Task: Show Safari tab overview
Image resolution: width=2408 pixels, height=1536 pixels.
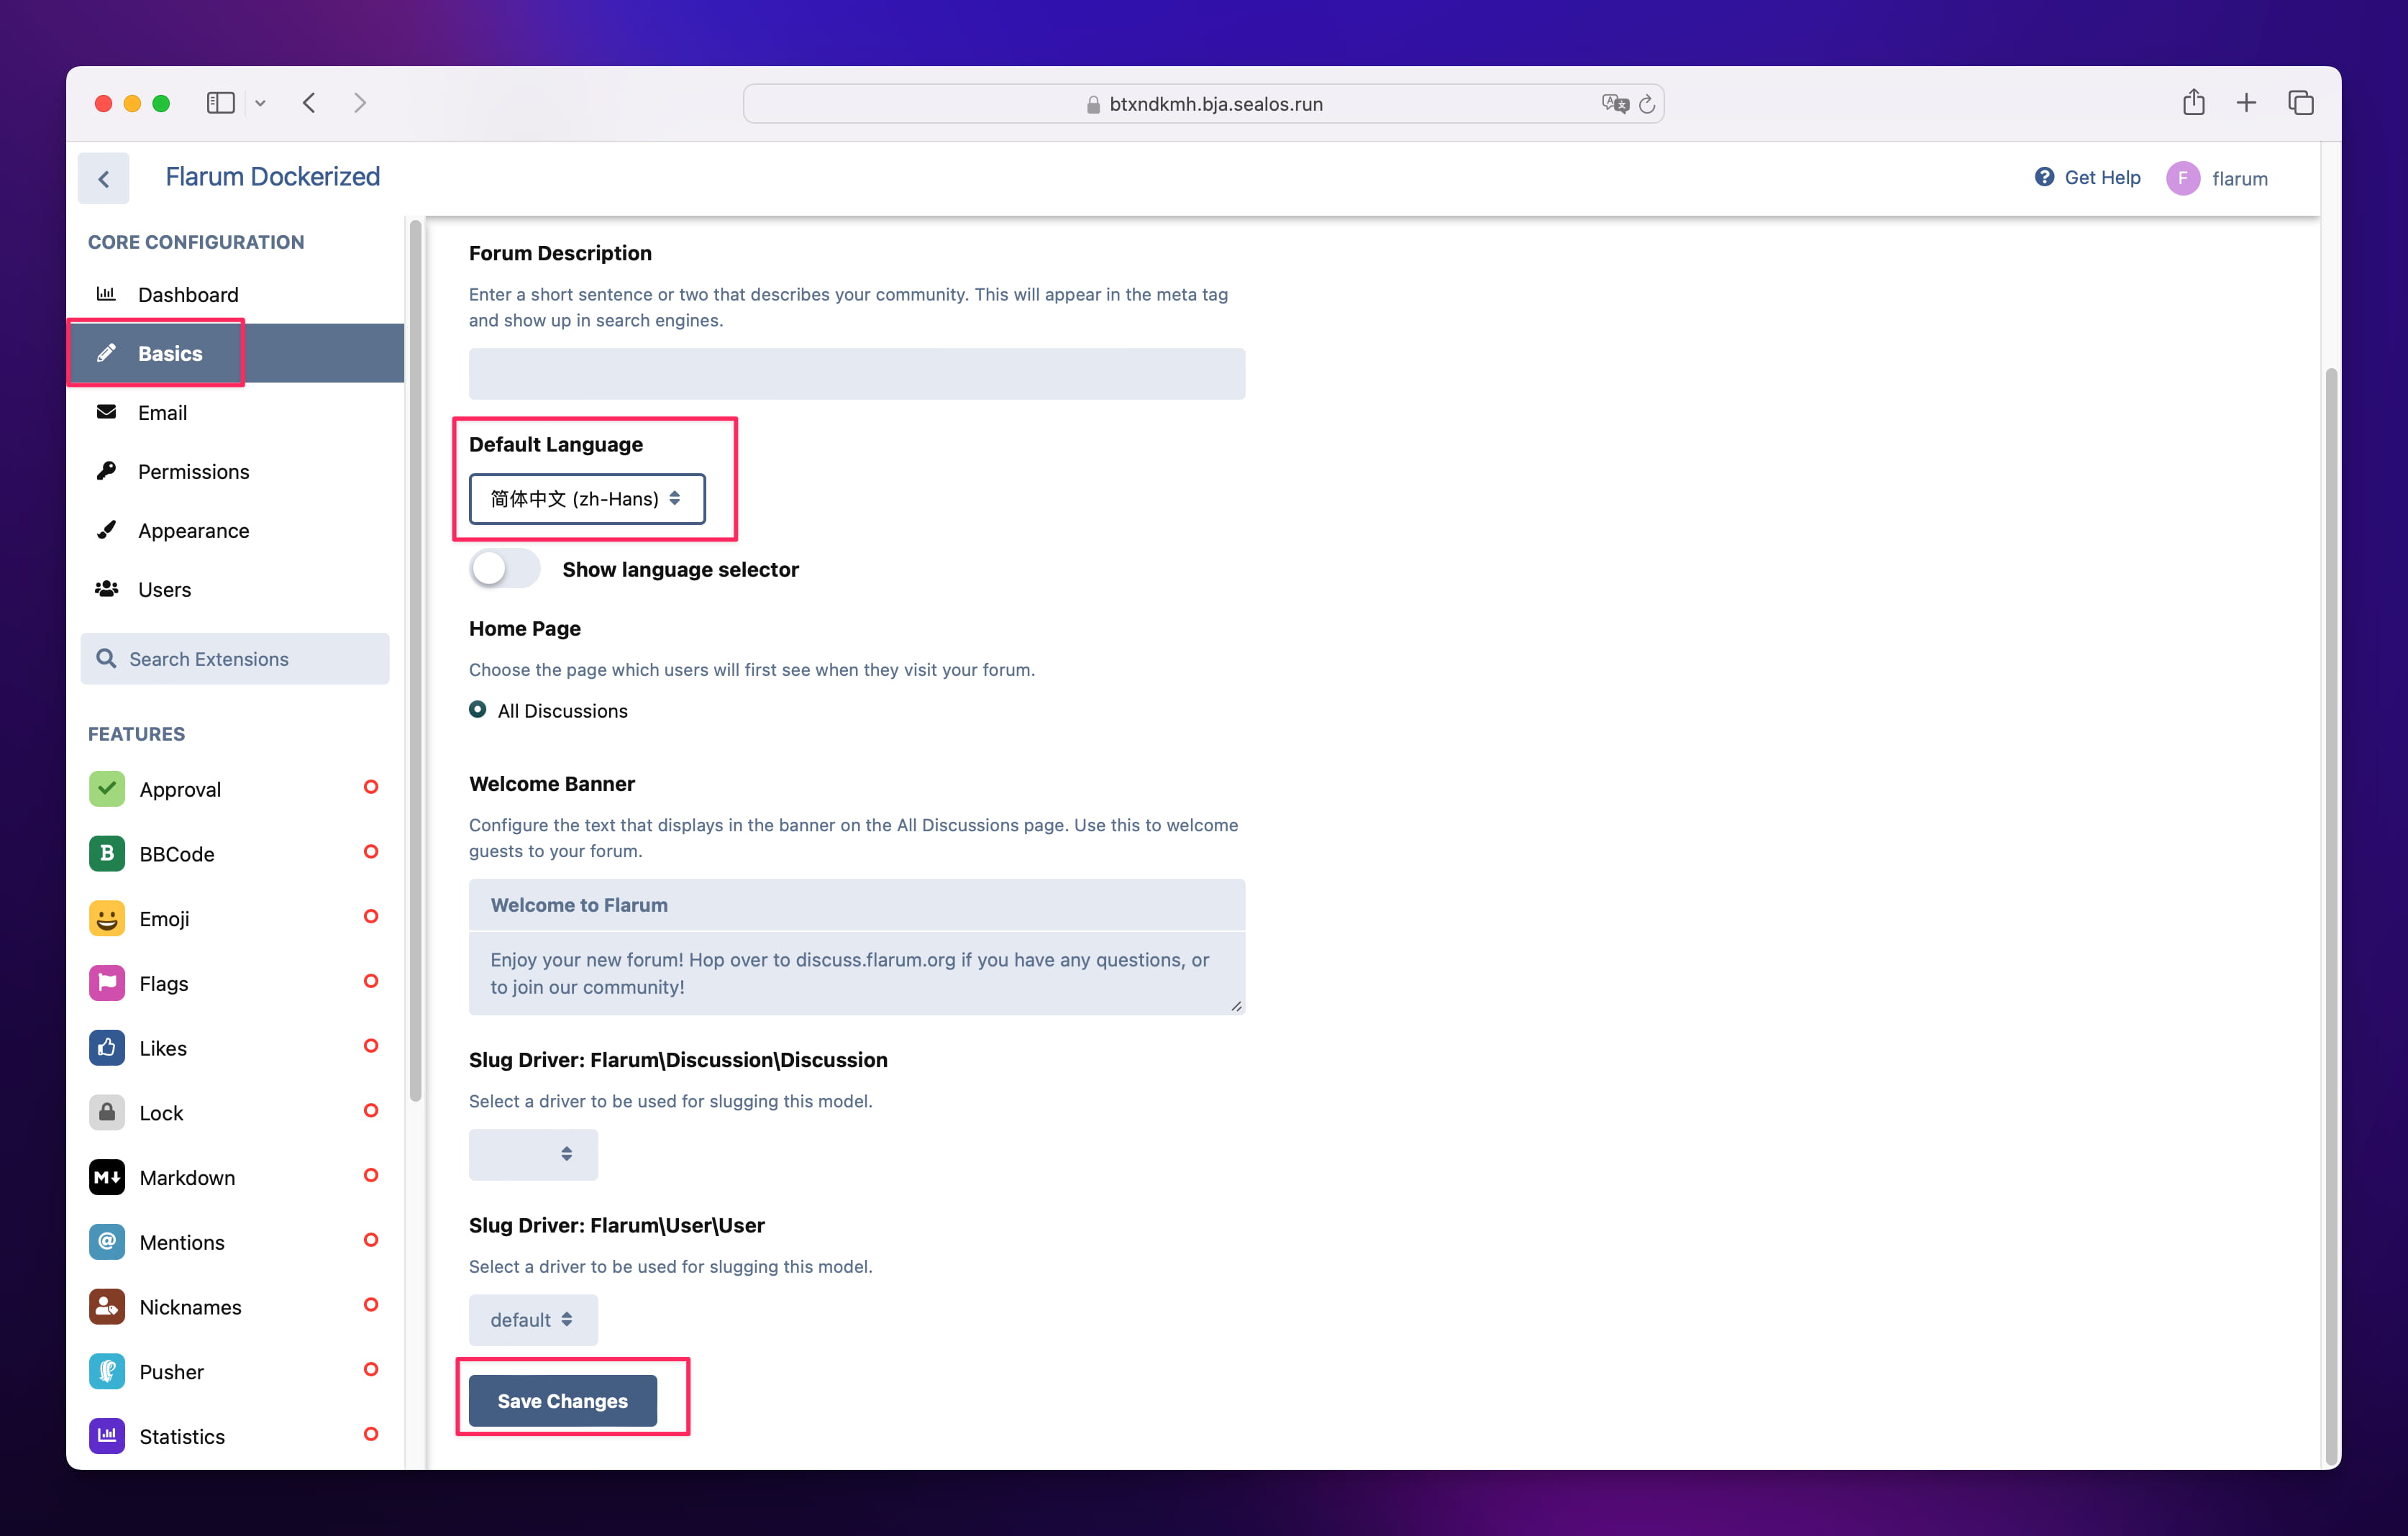Action: coord(2300,102)
